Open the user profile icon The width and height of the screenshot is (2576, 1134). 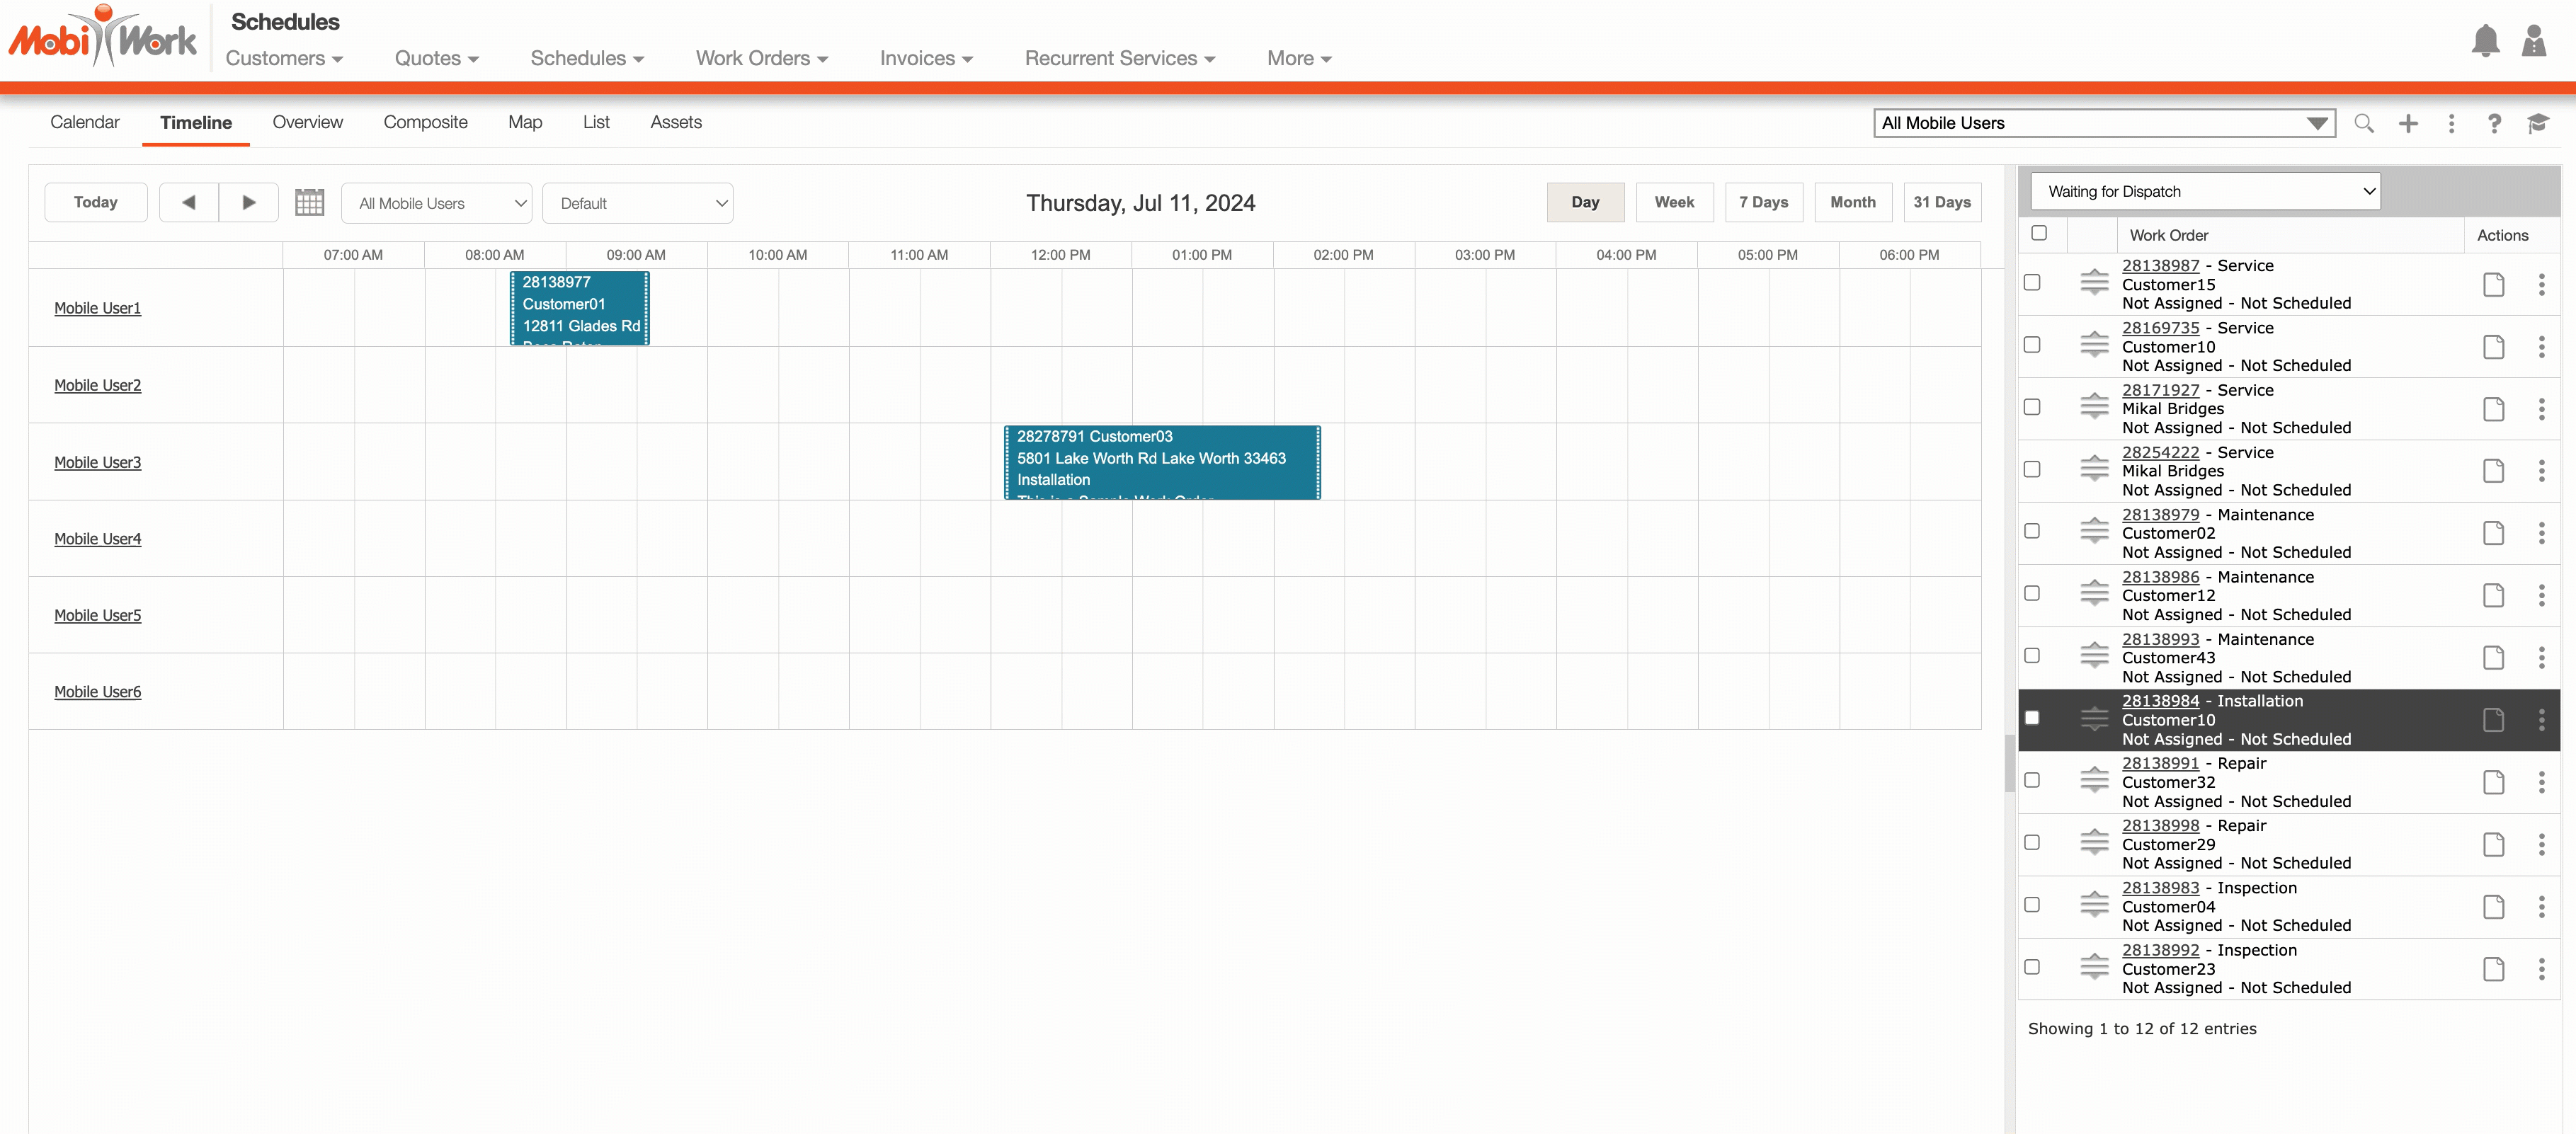[x=2533, y=41]
